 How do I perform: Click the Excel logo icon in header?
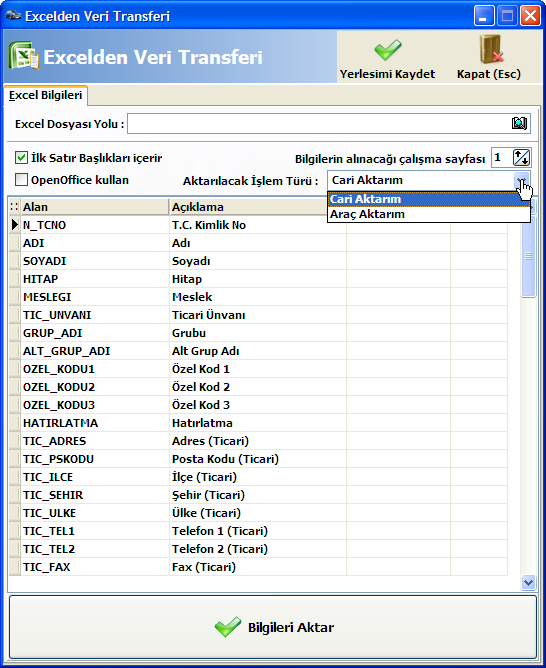click(x=24, y=55)
